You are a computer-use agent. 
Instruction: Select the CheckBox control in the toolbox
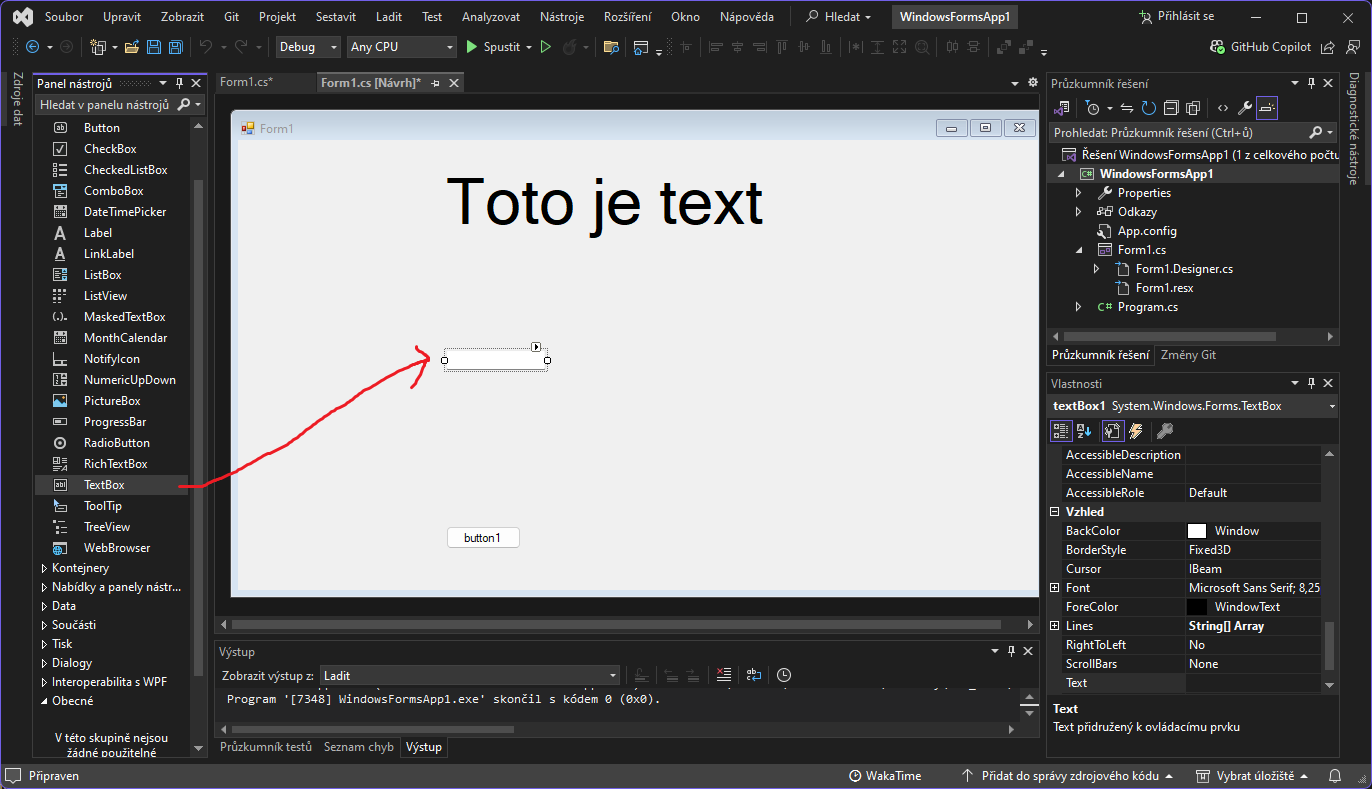click(110, 149)
